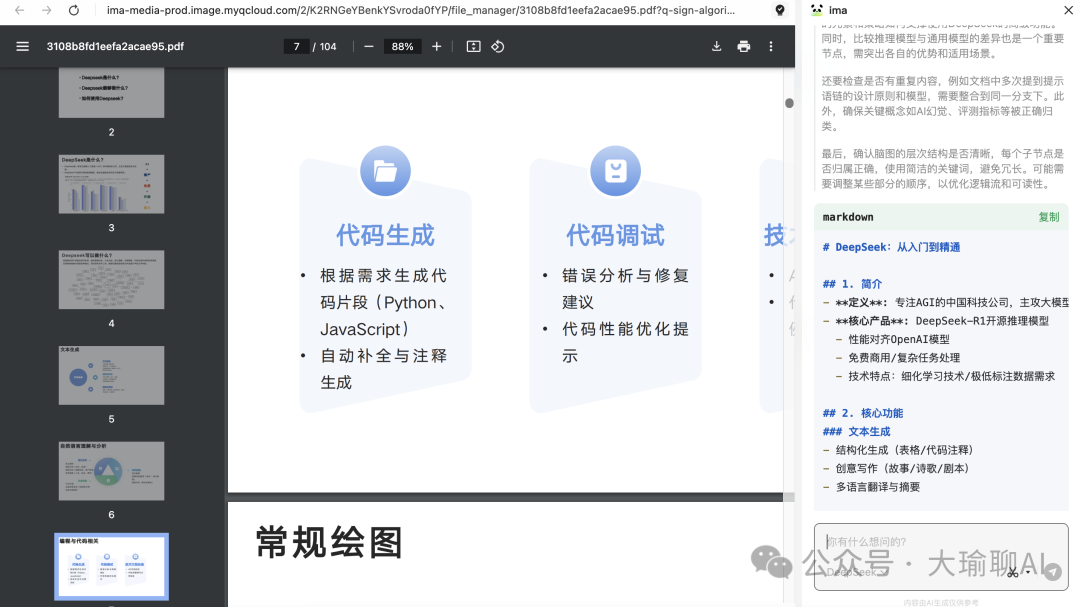Open the PDF viewer three-dot options menu

[771, 46]
